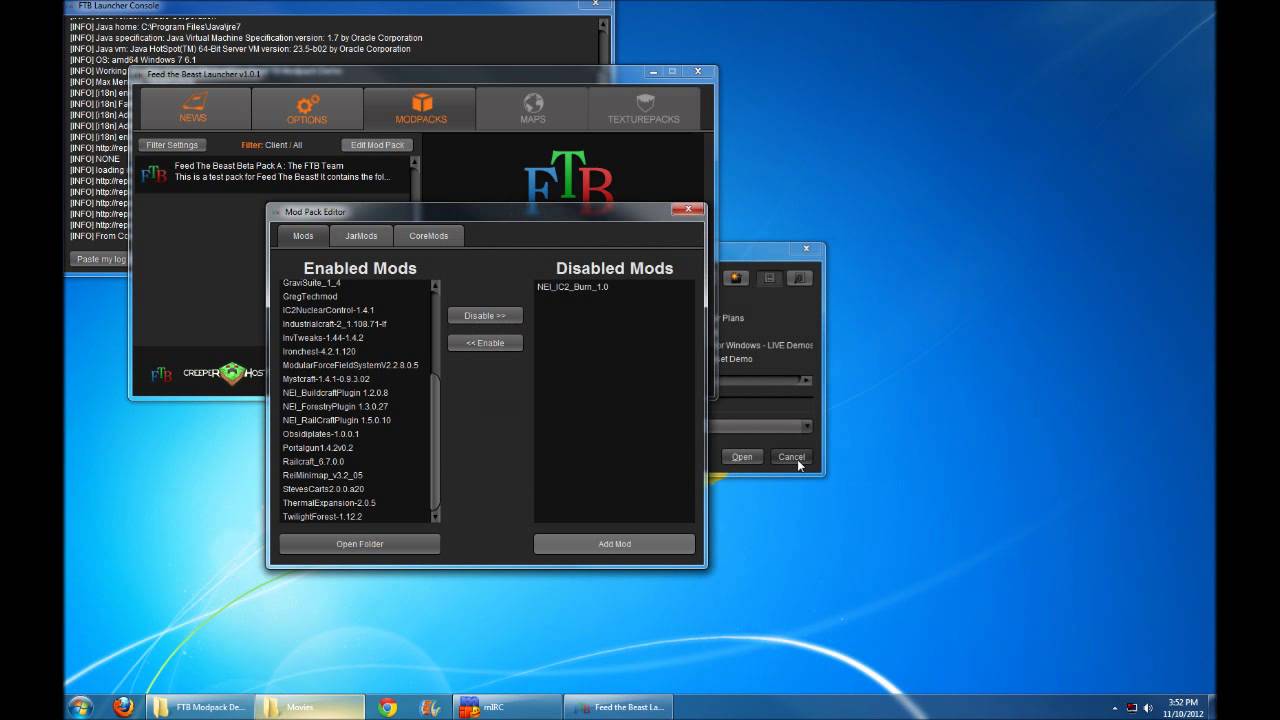
Task: Click right scroll arrow in file dialog
Action: click(807, 381)
